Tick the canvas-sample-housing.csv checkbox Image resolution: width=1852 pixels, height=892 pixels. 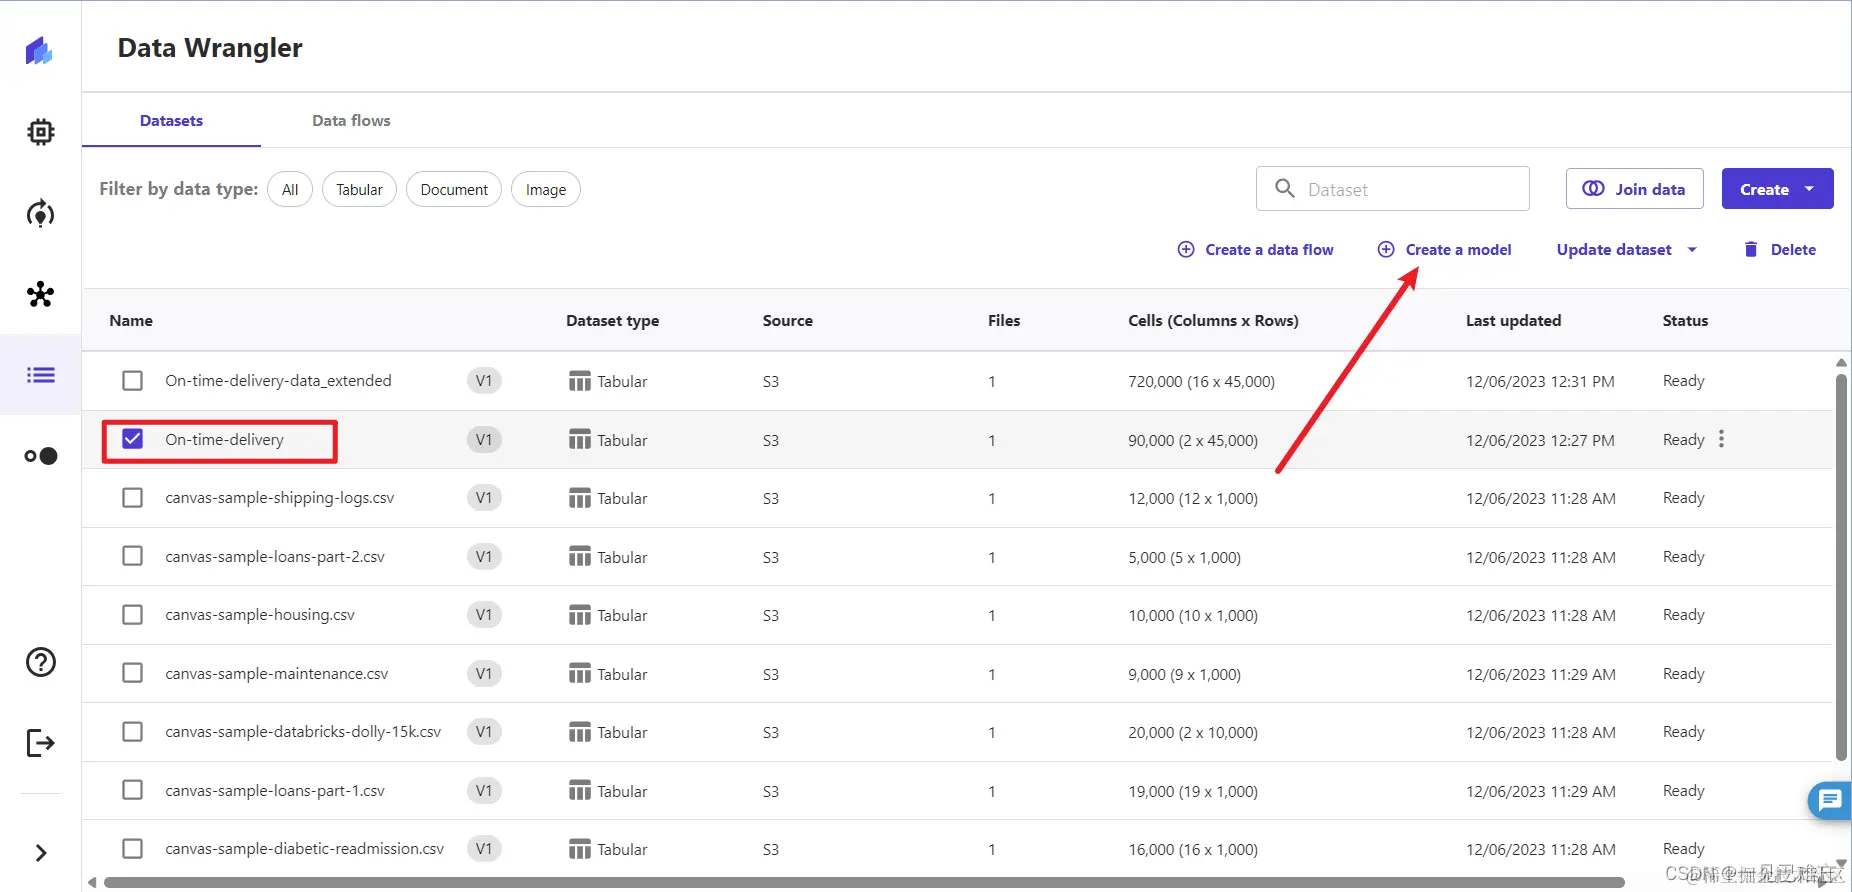point(132,615)
